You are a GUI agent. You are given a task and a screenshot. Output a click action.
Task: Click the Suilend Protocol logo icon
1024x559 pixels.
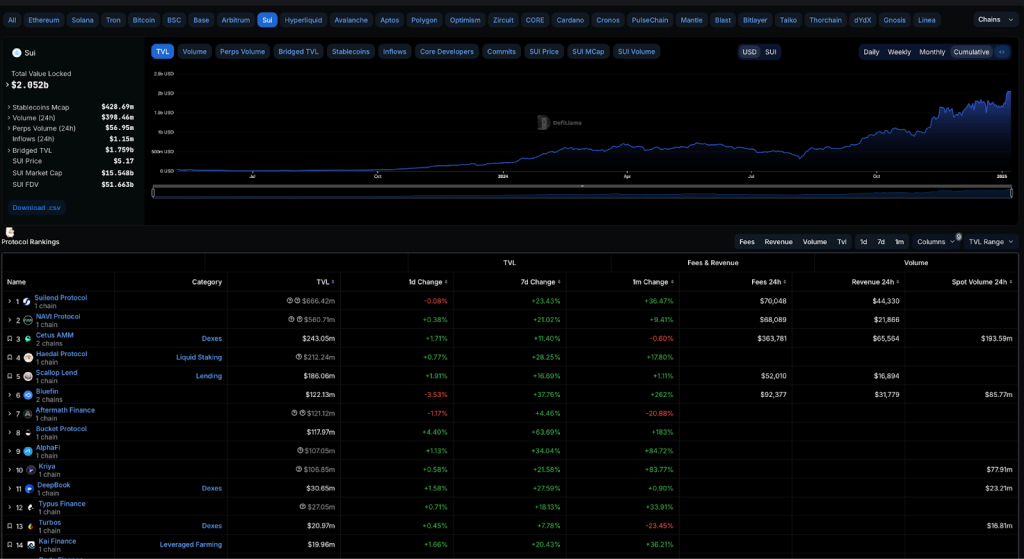point(27,302)
